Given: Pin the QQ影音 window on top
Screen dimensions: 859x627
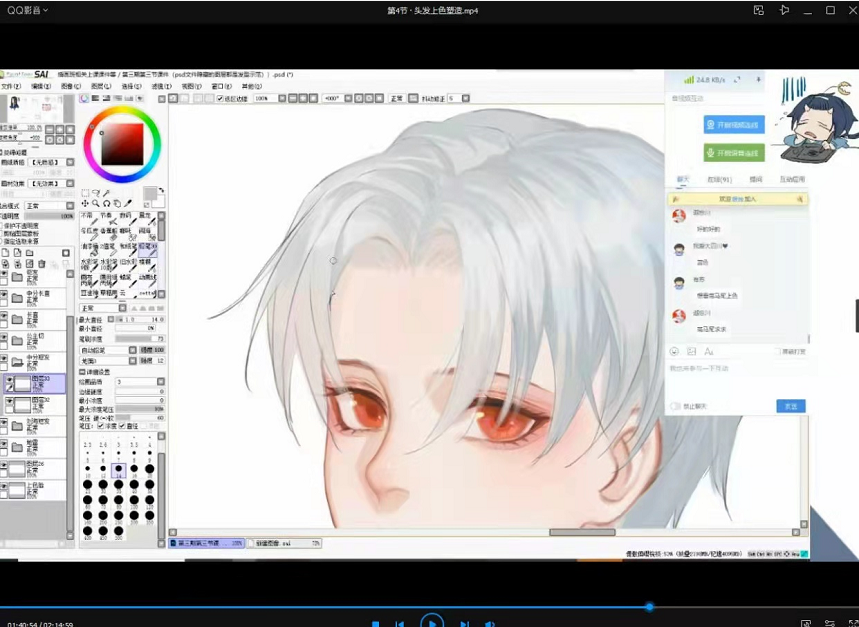Looking at the screenshot, I should [784, 10].
